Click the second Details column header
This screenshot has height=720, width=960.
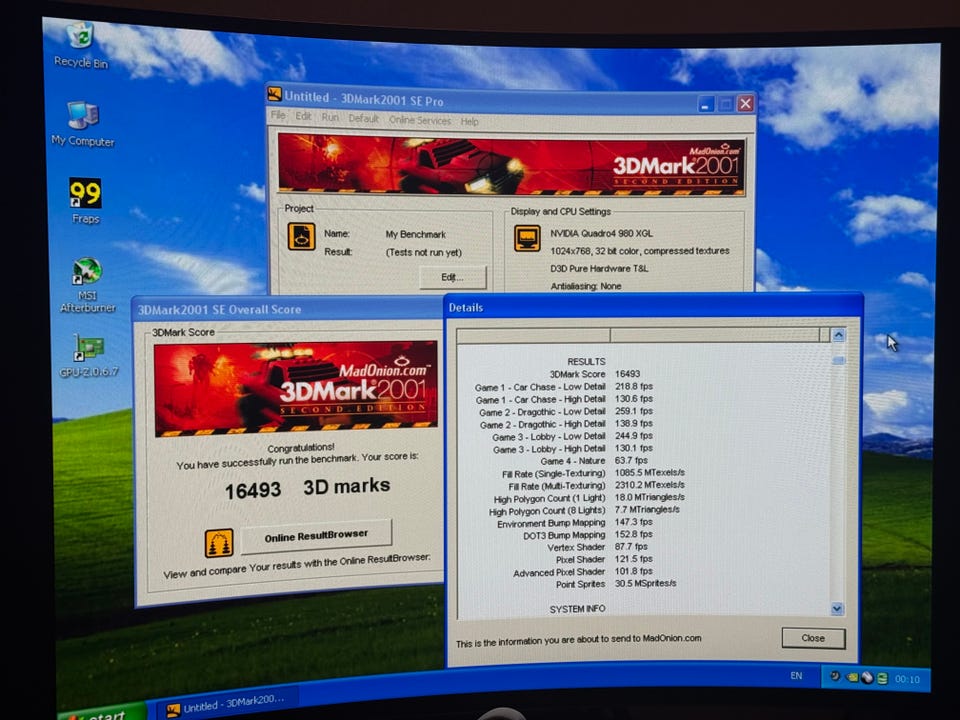pyautogui.click(x=715, y=335)
